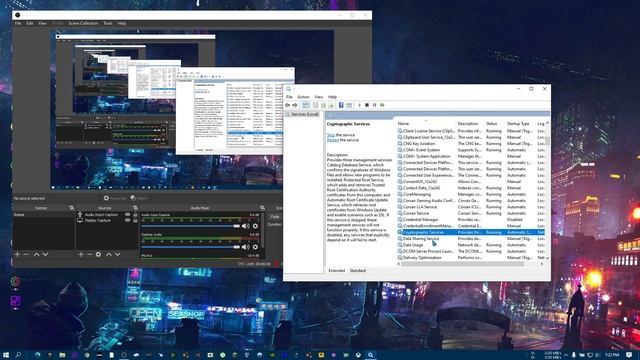Sort services by the Startup Type column header
The width and height of the screenshot is (640, 360).
click(x=518, y=123)
